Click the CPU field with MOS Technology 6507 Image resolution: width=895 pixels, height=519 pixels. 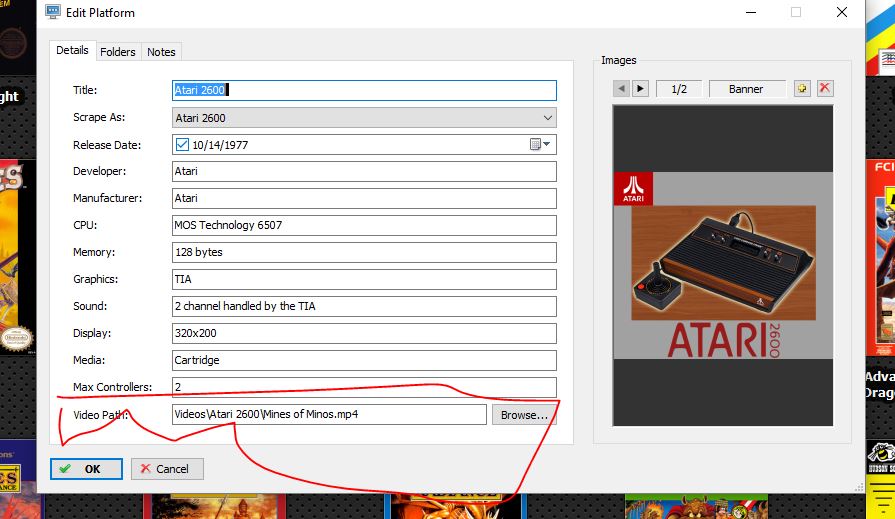[364, 225]
